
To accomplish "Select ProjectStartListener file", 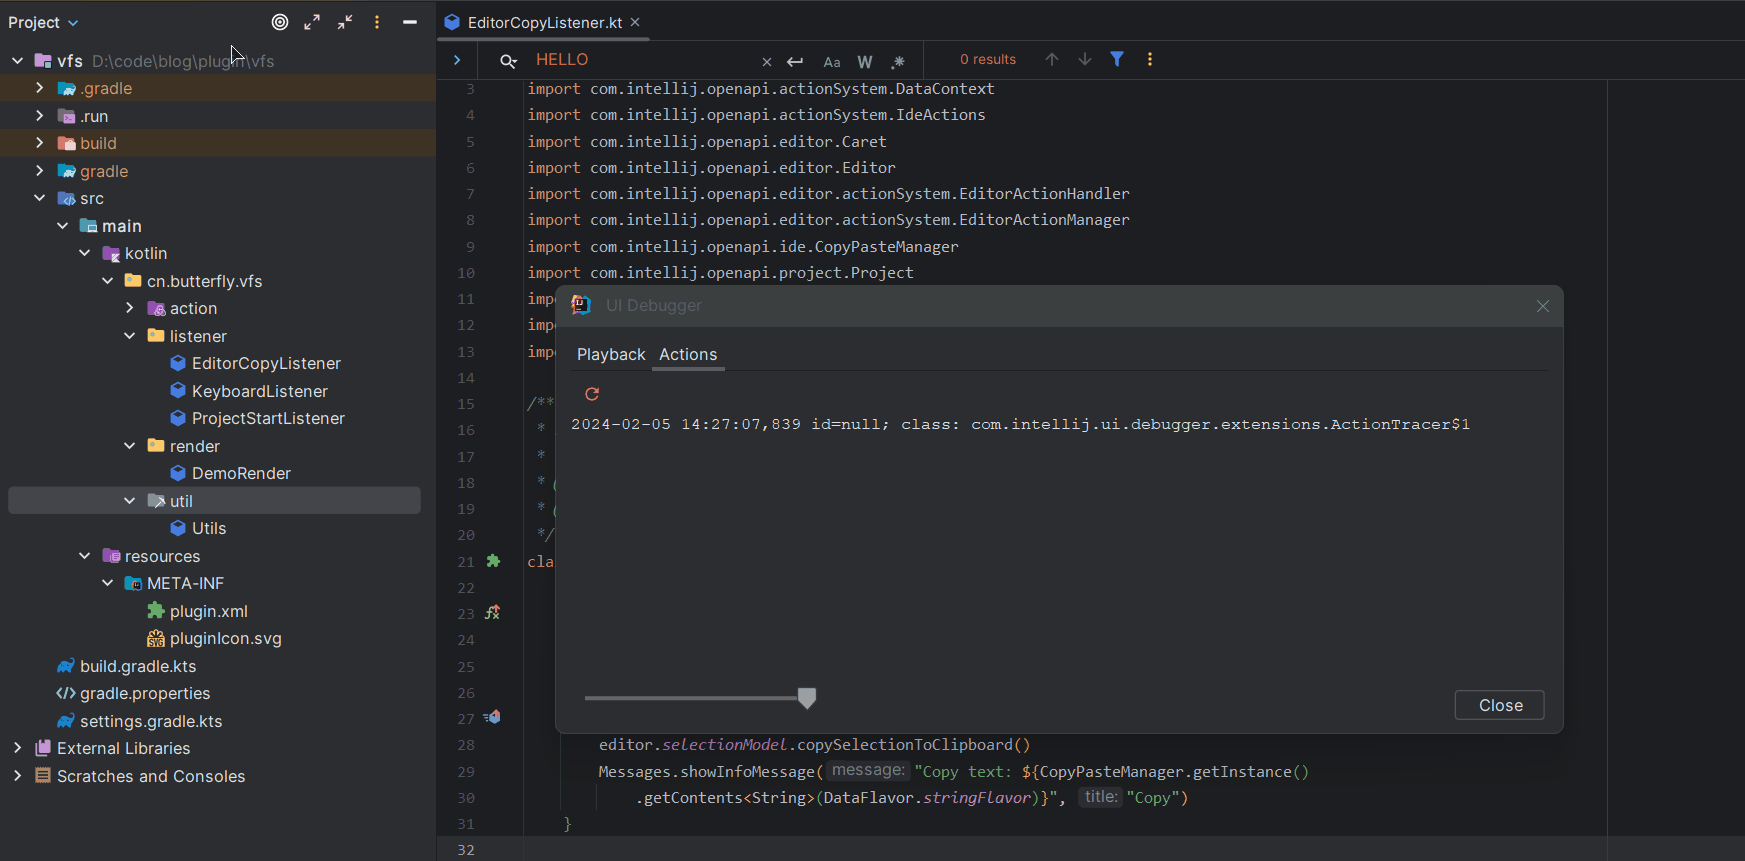I will 268,418.
